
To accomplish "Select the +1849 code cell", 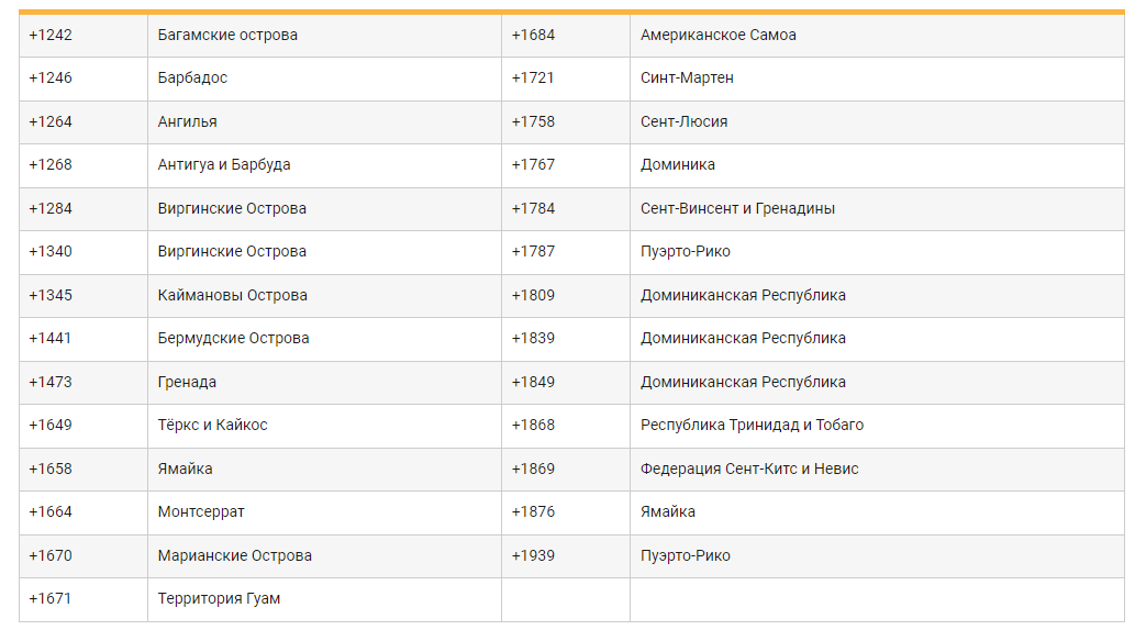I will coord(533,382).
